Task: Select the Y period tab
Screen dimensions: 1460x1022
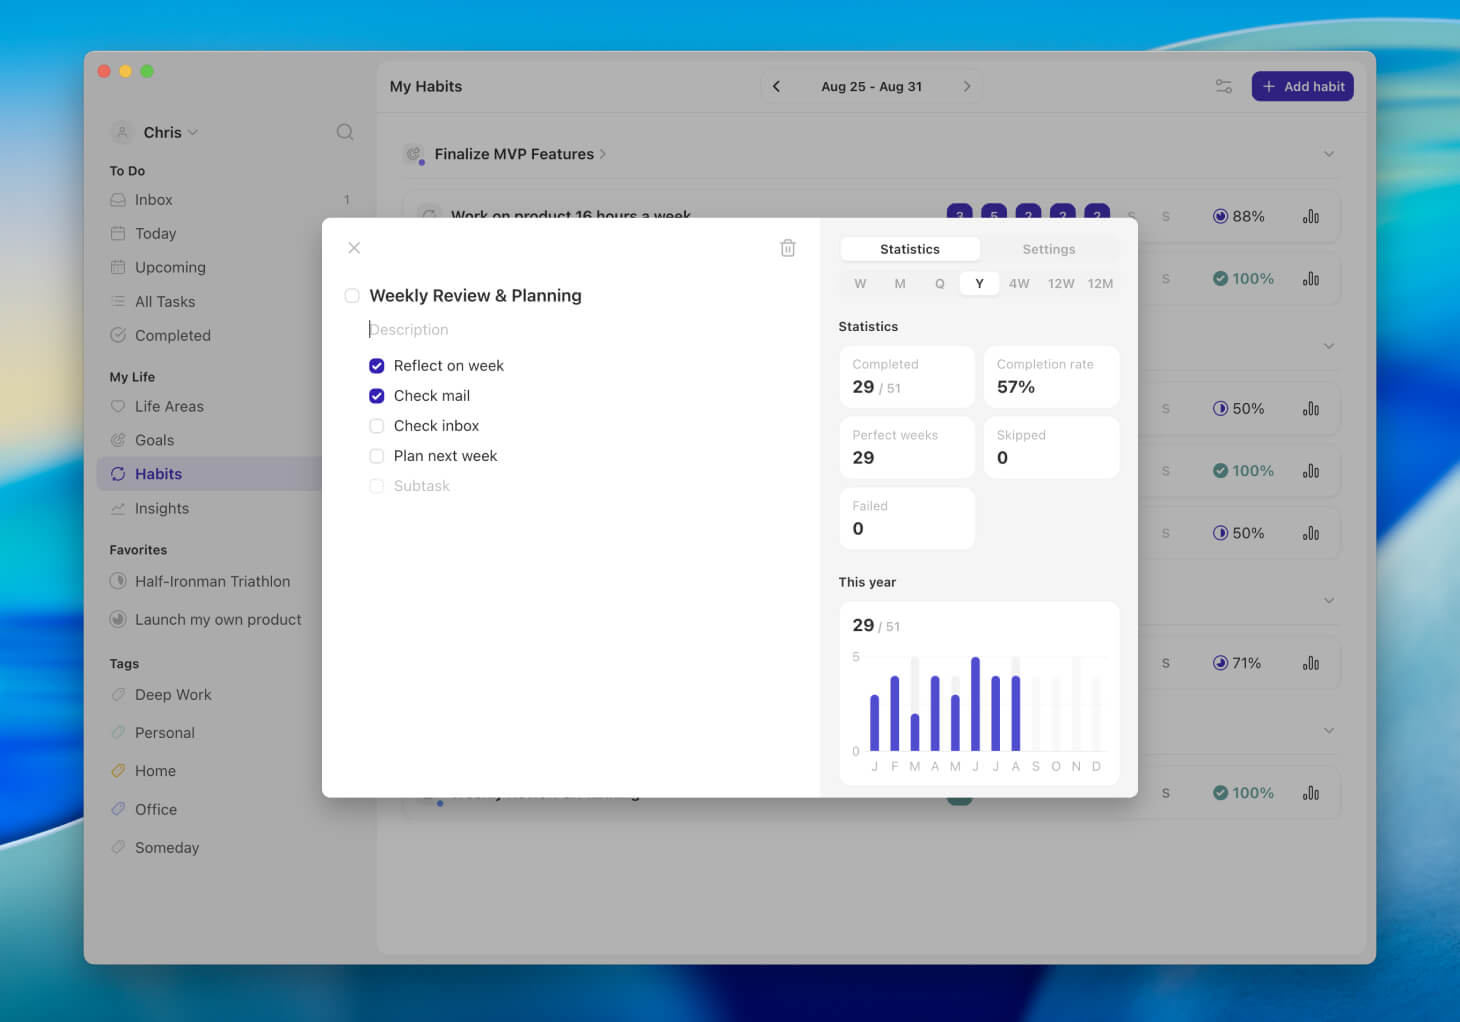Action: tap(980, 284)
